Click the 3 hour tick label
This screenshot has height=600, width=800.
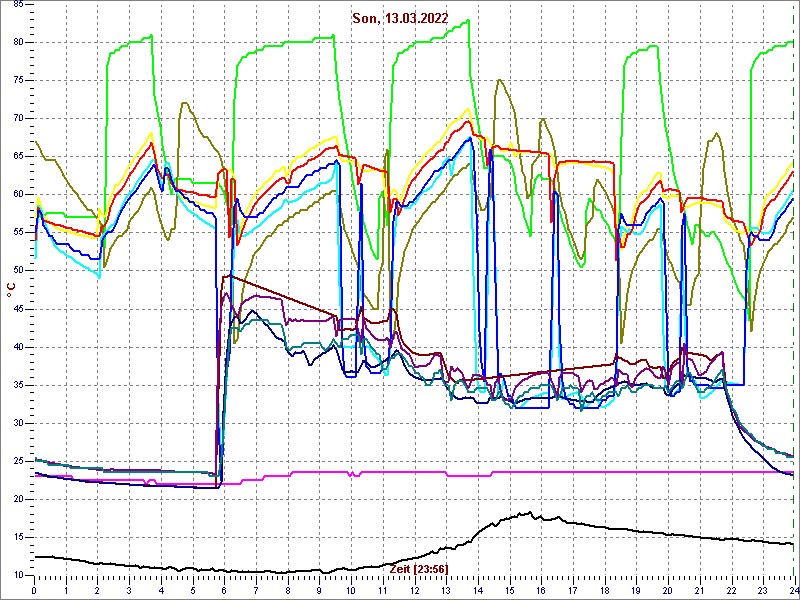point(129,590)
